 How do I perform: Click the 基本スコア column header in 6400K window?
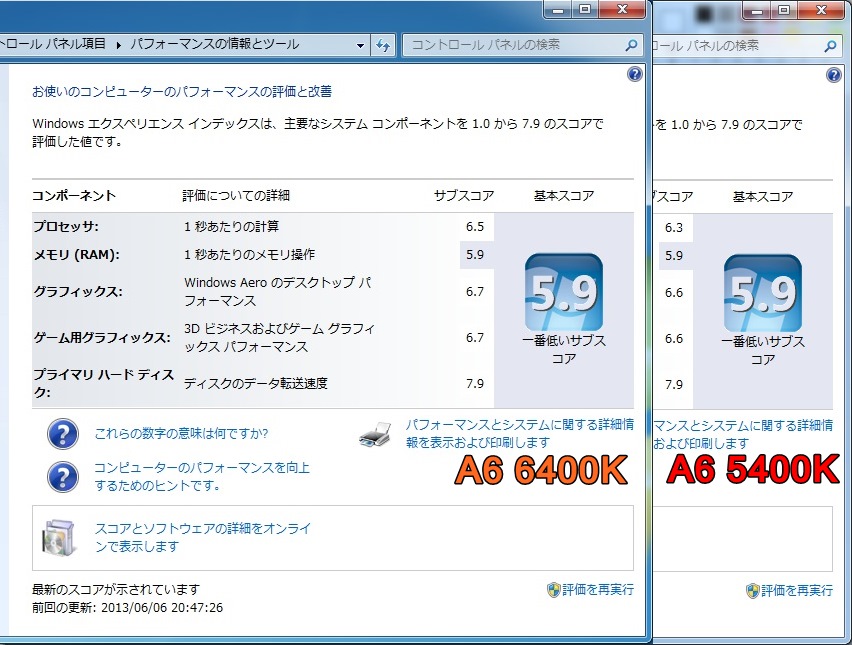(564, 195)
